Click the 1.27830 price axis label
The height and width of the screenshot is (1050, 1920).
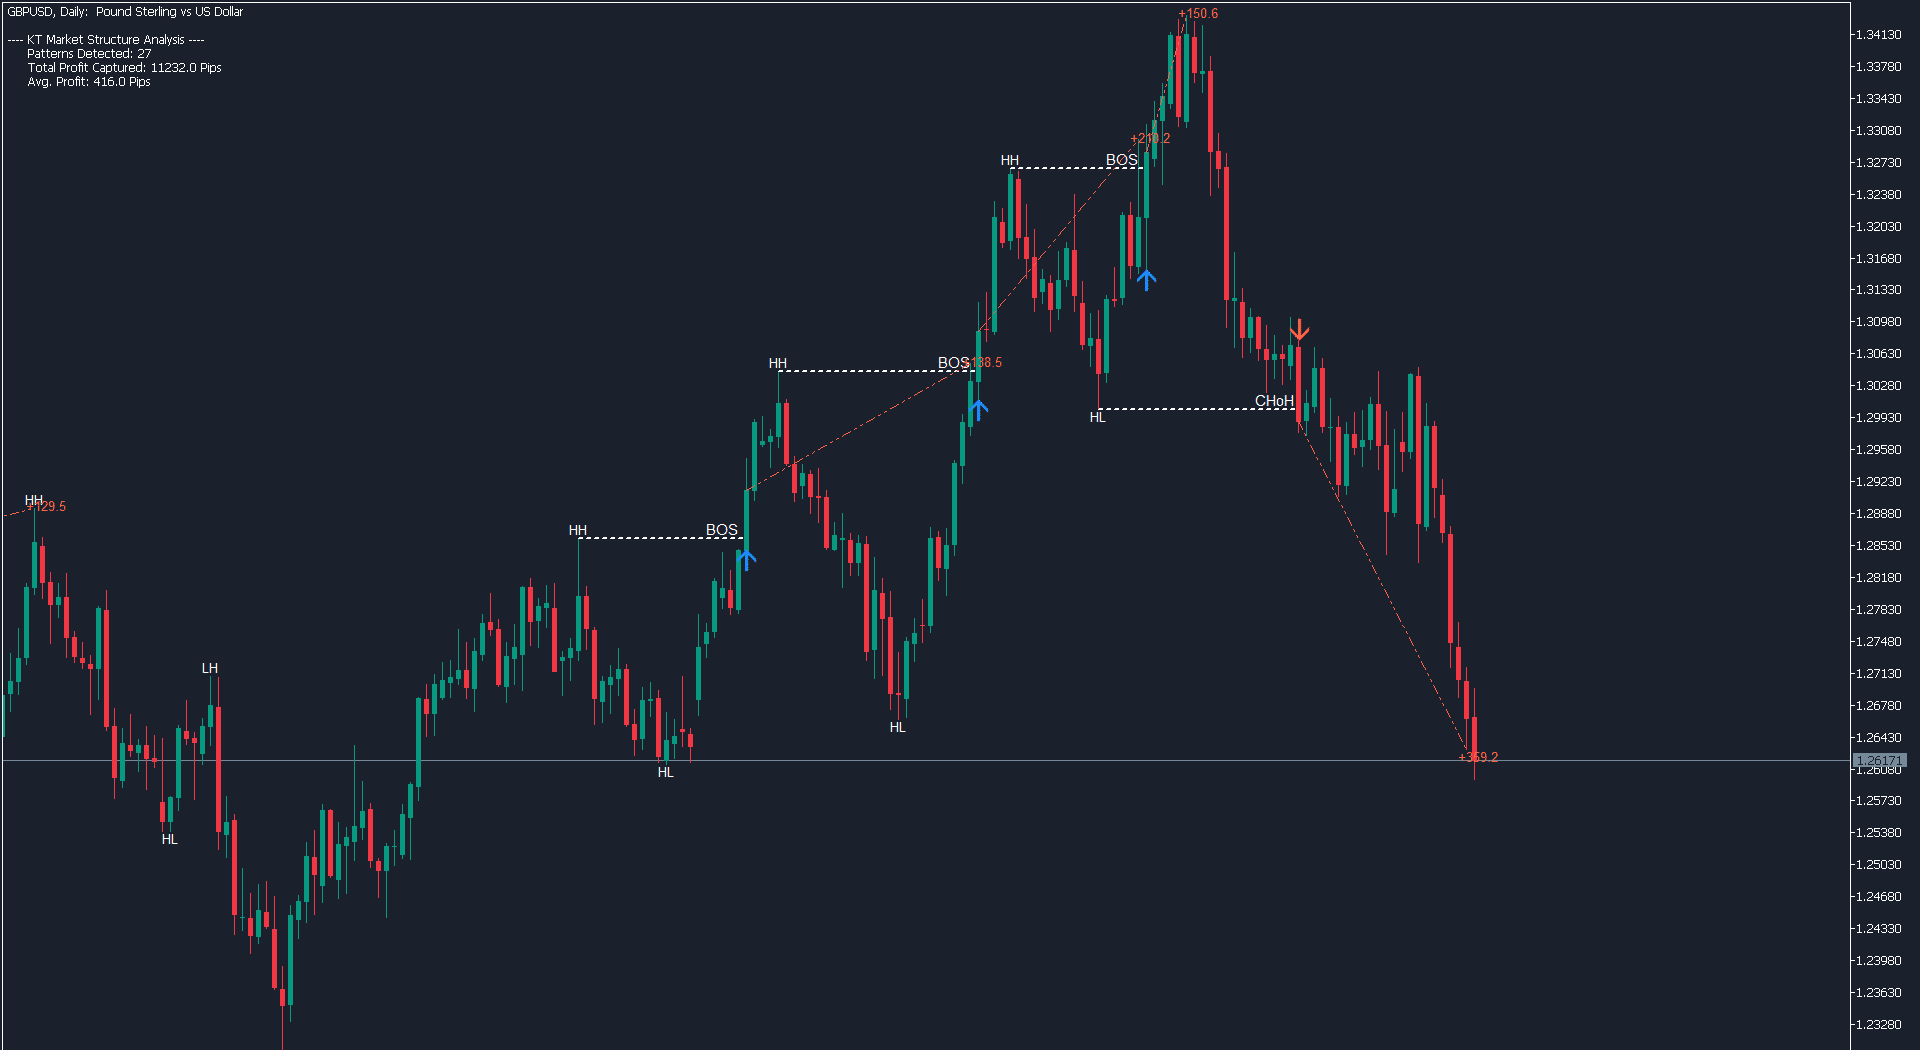[1878, 610]
